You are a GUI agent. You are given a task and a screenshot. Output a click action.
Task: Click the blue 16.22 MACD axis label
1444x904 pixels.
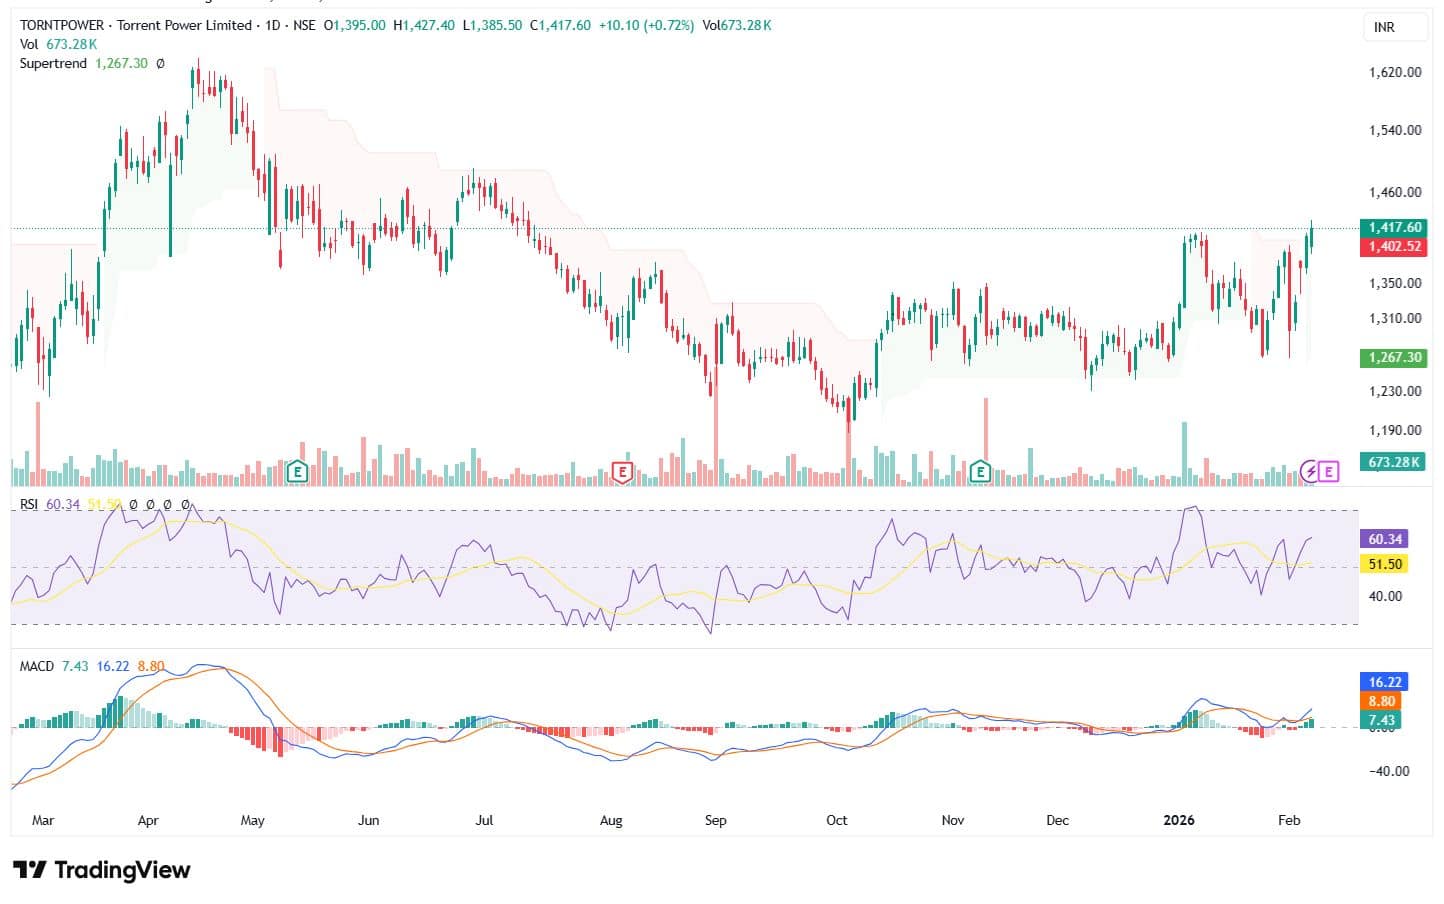[x=1385, y=682]
